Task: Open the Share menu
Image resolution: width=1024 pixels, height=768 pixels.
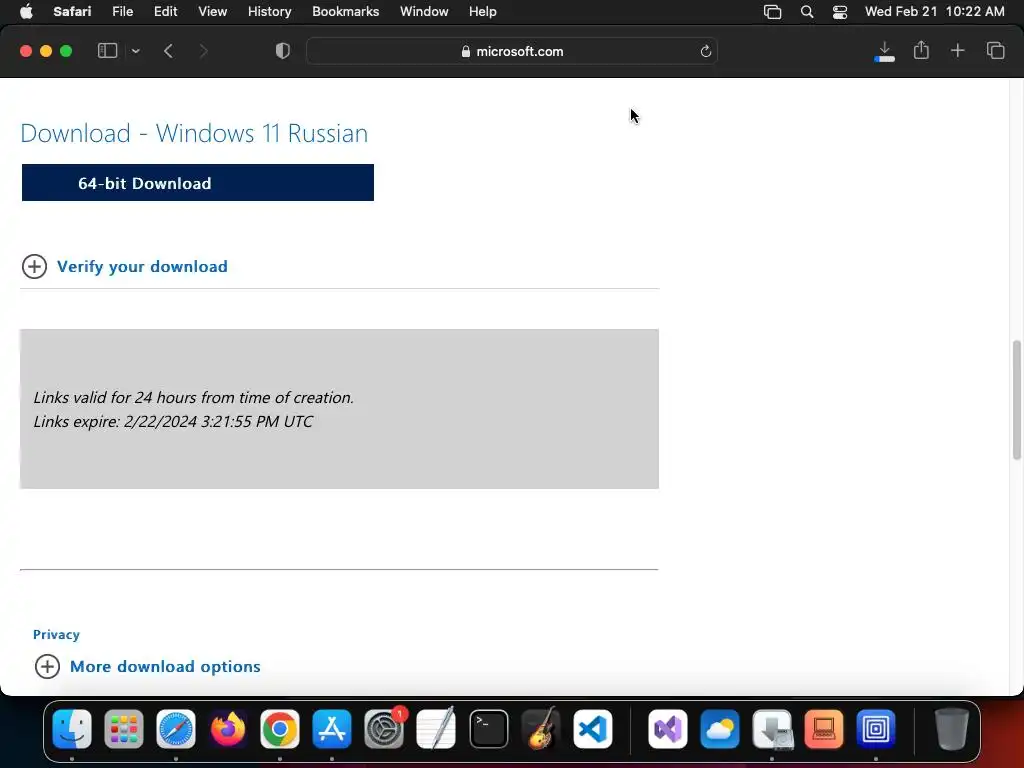Action: click(921, 50)
